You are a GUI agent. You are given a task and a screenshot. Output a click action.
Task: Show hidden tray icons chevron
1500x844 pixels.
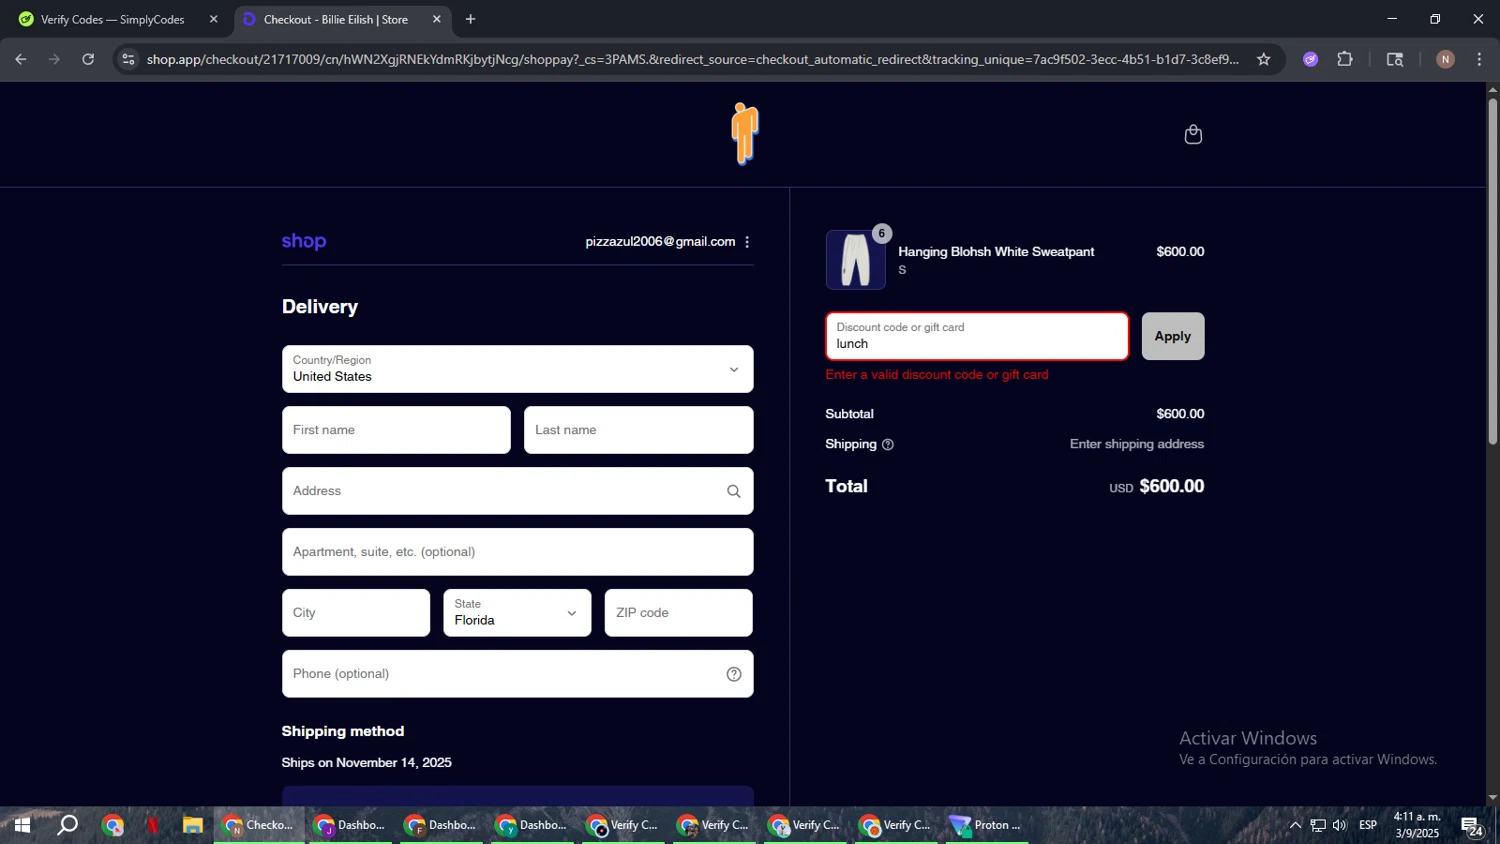tap(1295, 825)
